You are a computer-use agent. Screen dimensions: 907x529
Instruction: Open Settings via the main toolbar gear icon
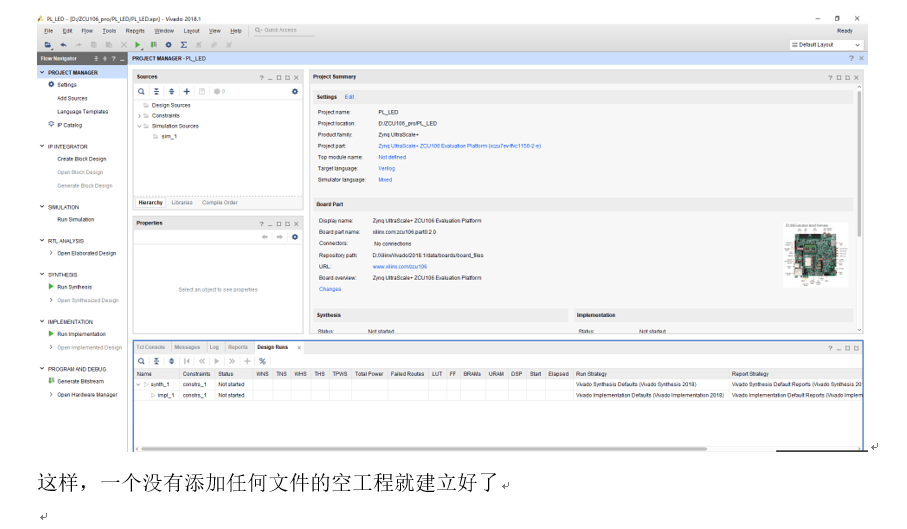(x=168, y=45)
